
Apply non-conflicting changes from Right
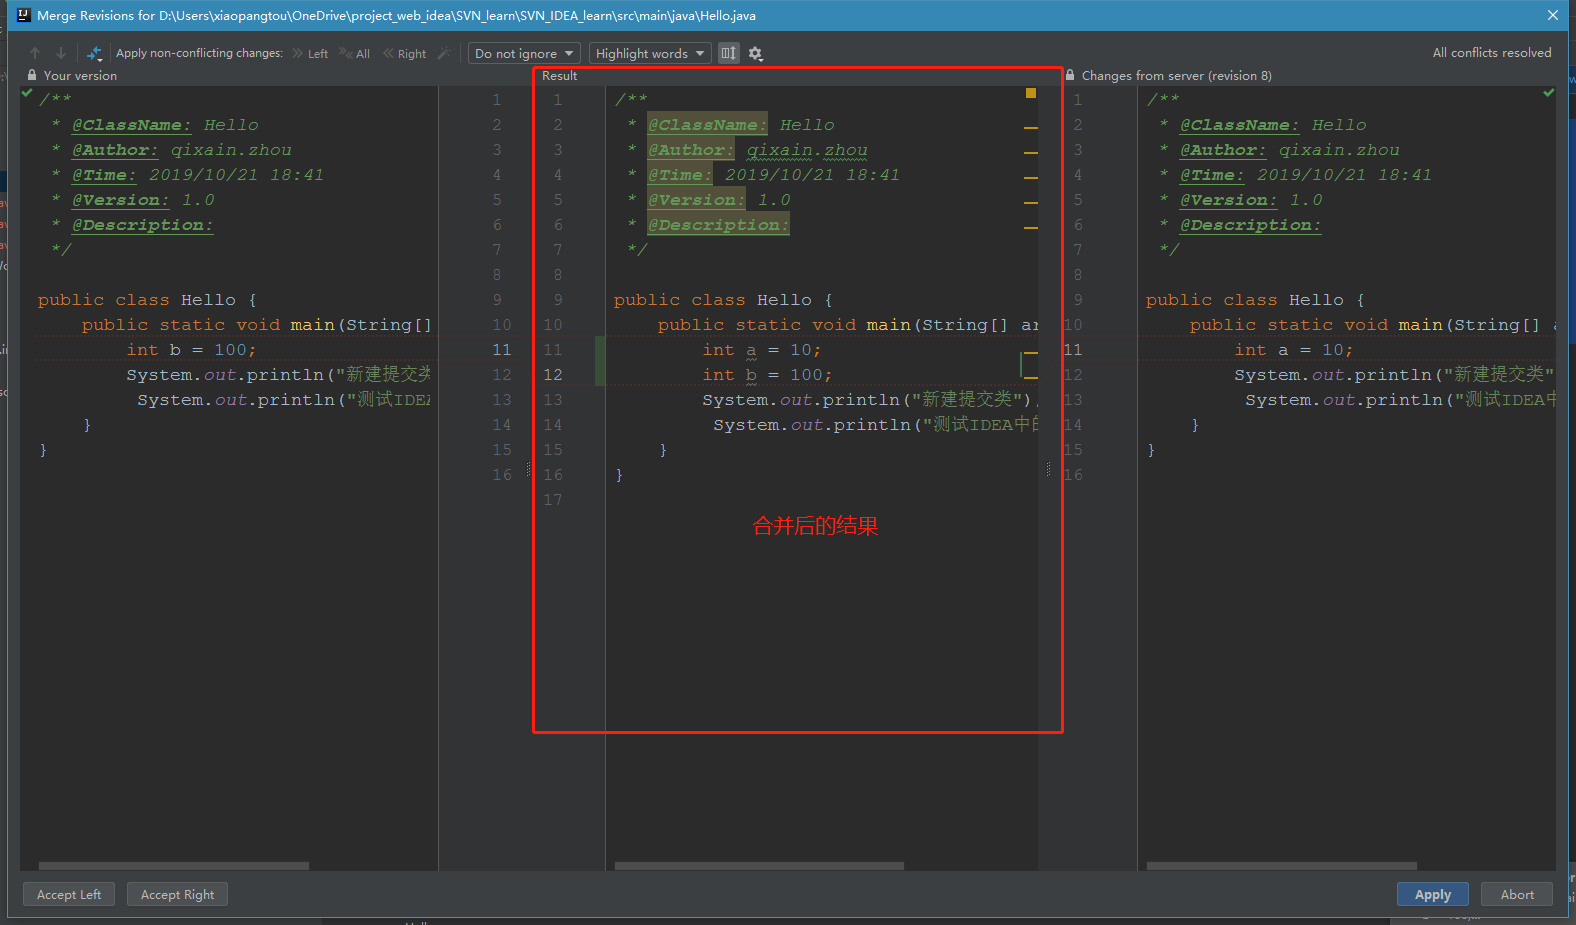coord(405,54)
